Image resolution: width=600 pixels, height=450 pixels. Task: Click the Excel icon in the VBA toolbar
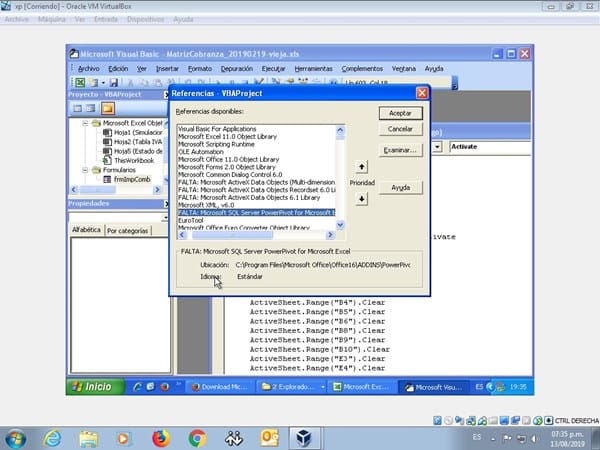coord(79,82)
